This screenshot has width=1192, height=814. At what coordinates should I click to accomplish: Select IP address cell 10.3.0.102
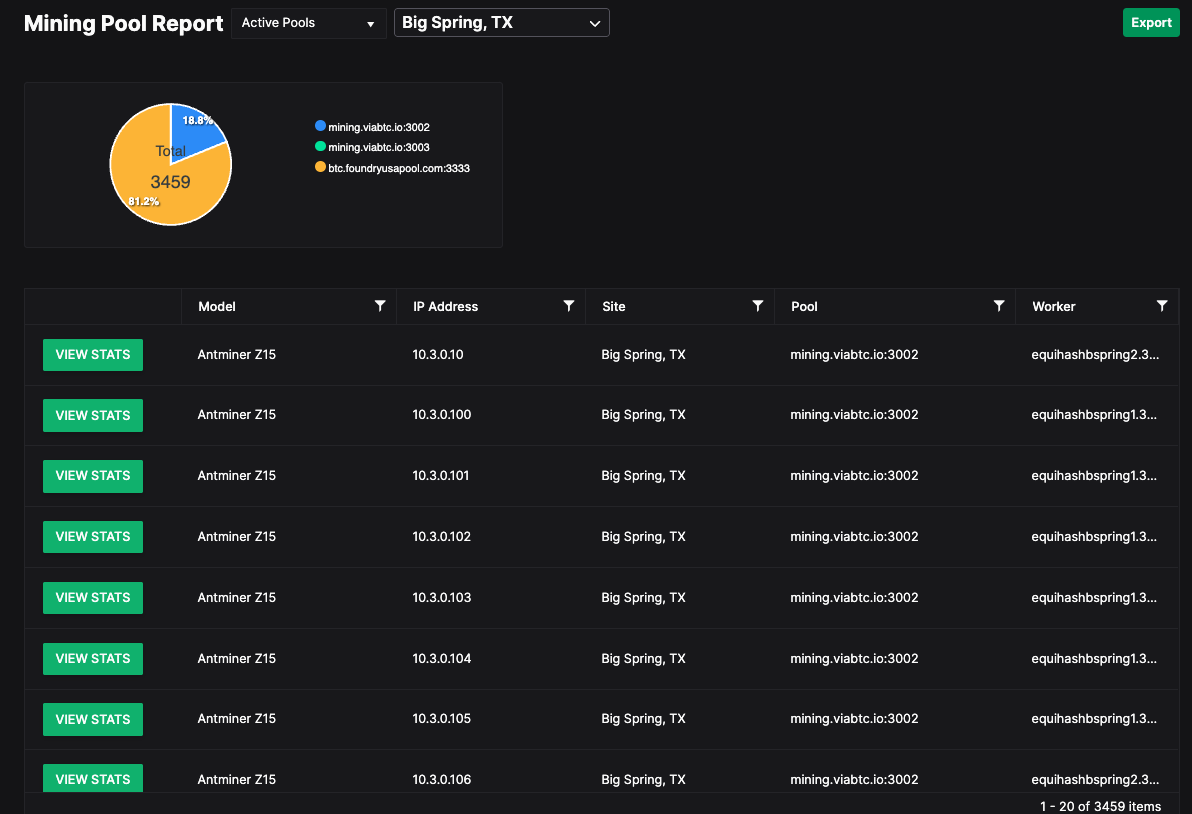coord(442,536)
